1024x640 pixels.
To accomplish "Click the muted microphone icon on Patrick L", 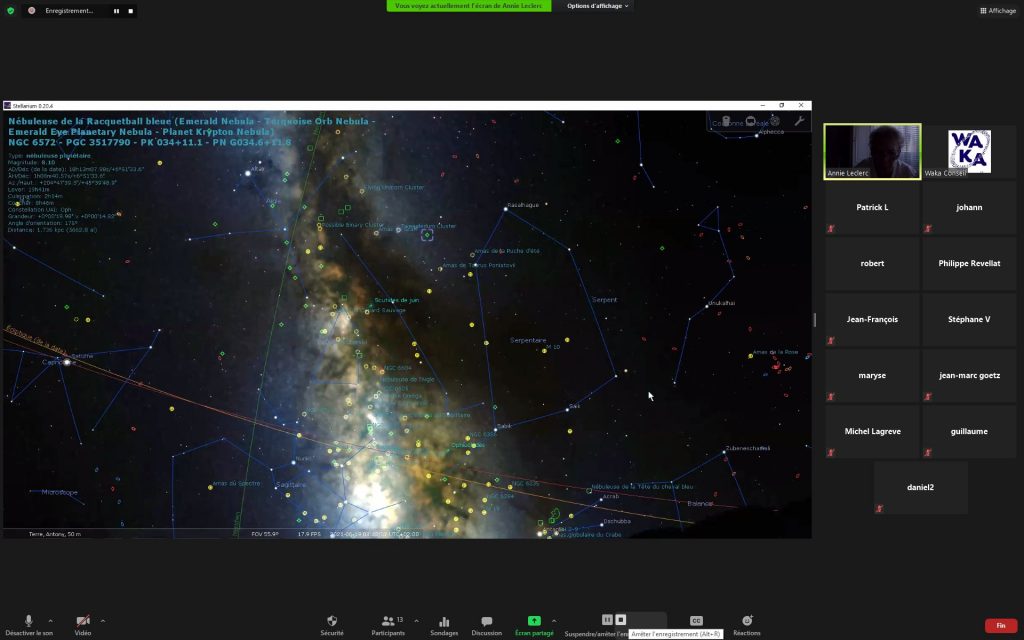I will [831, 229].
